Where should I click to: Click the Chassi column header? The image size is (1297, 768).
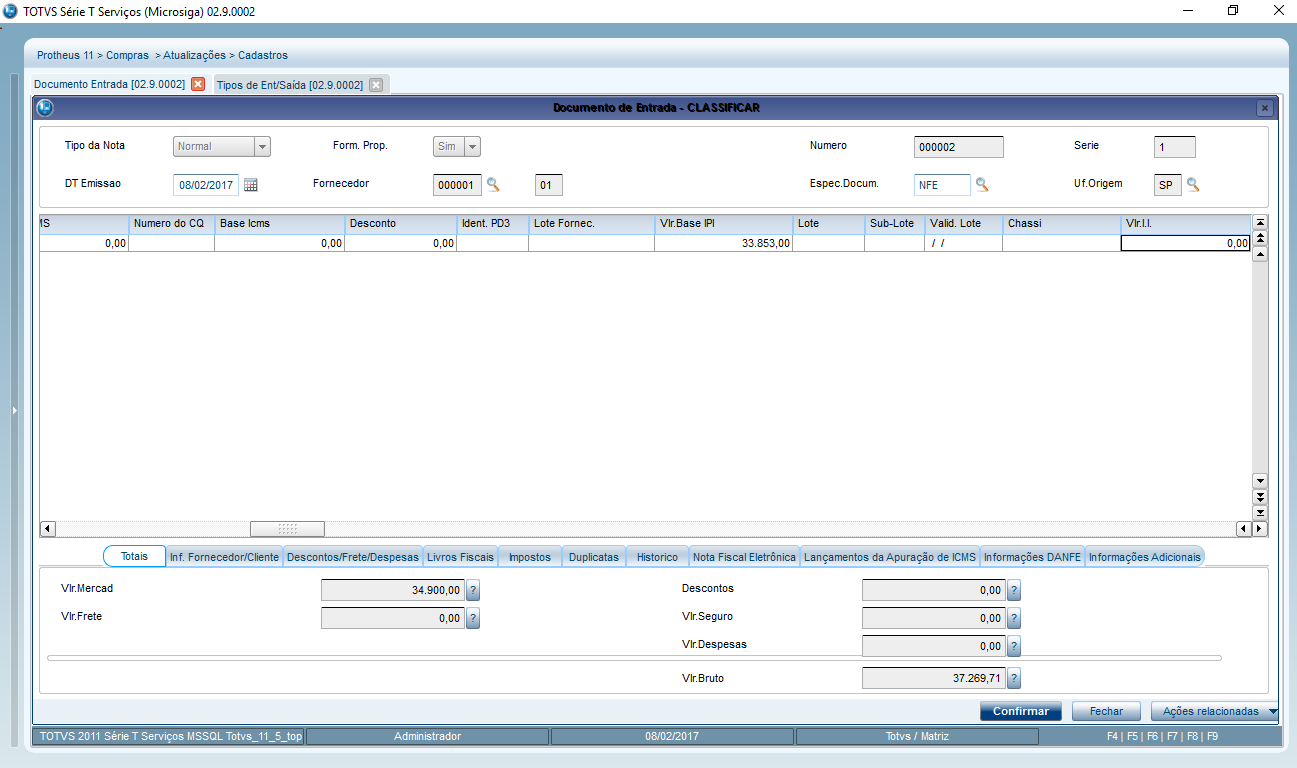(1061, 223)
